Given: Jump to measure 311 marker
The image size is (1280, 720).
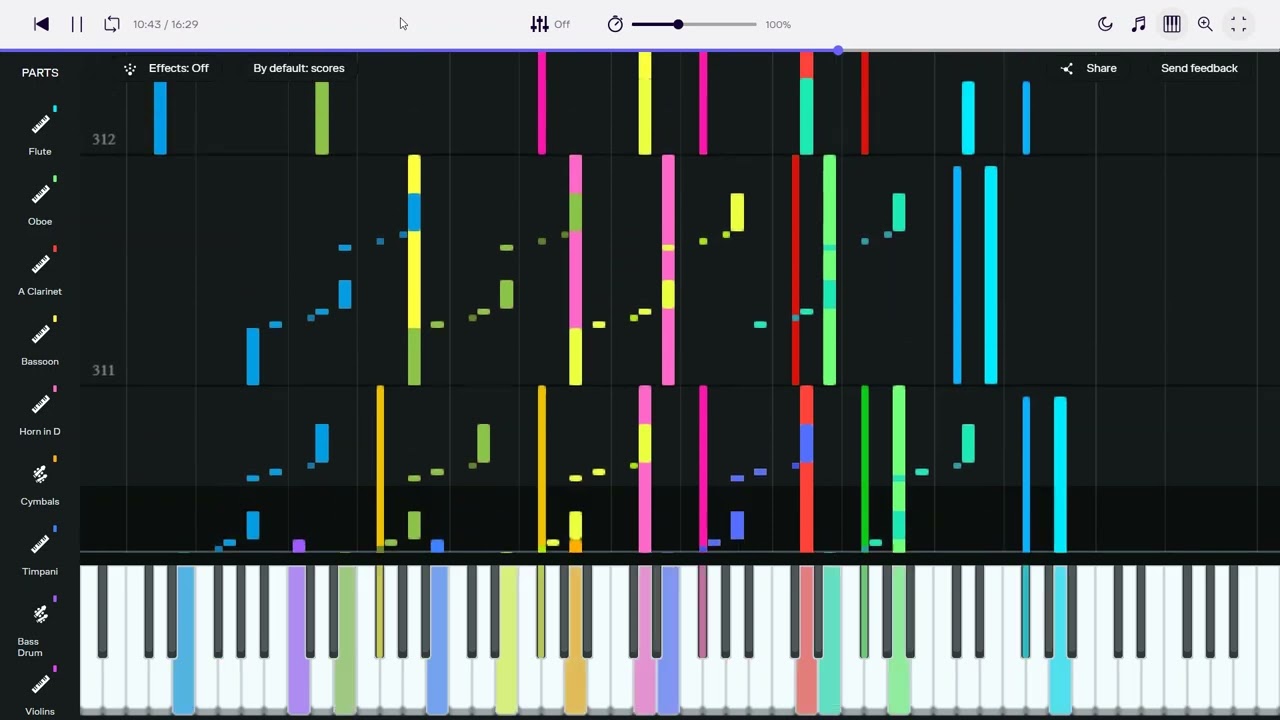Looking at the screenshot, I should pyautogui.click(x=104, y=370).
